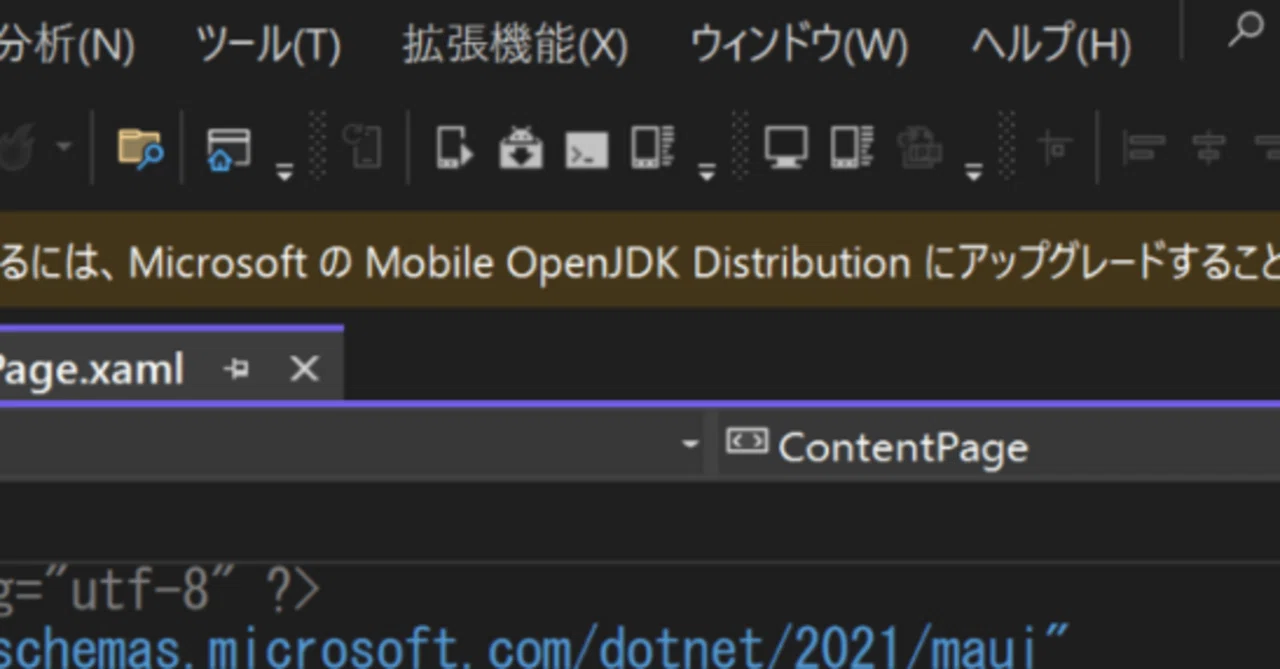The height and width of the screenshot is (669, 1280).
Task: Open Android Device Manager icon
Action: (653, 147)
